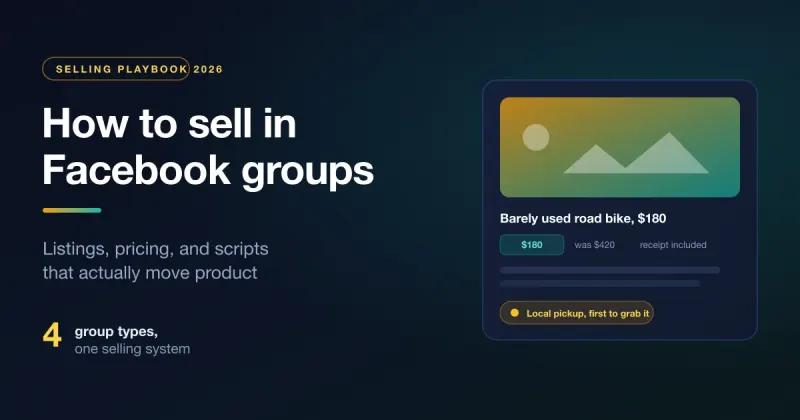Screen dimensions: 800x420
Task: Click the 'group types,' text
Action: click(116, 331)
